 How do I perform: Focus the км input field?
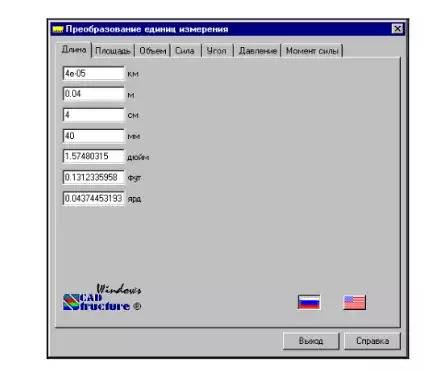point(93,73)
